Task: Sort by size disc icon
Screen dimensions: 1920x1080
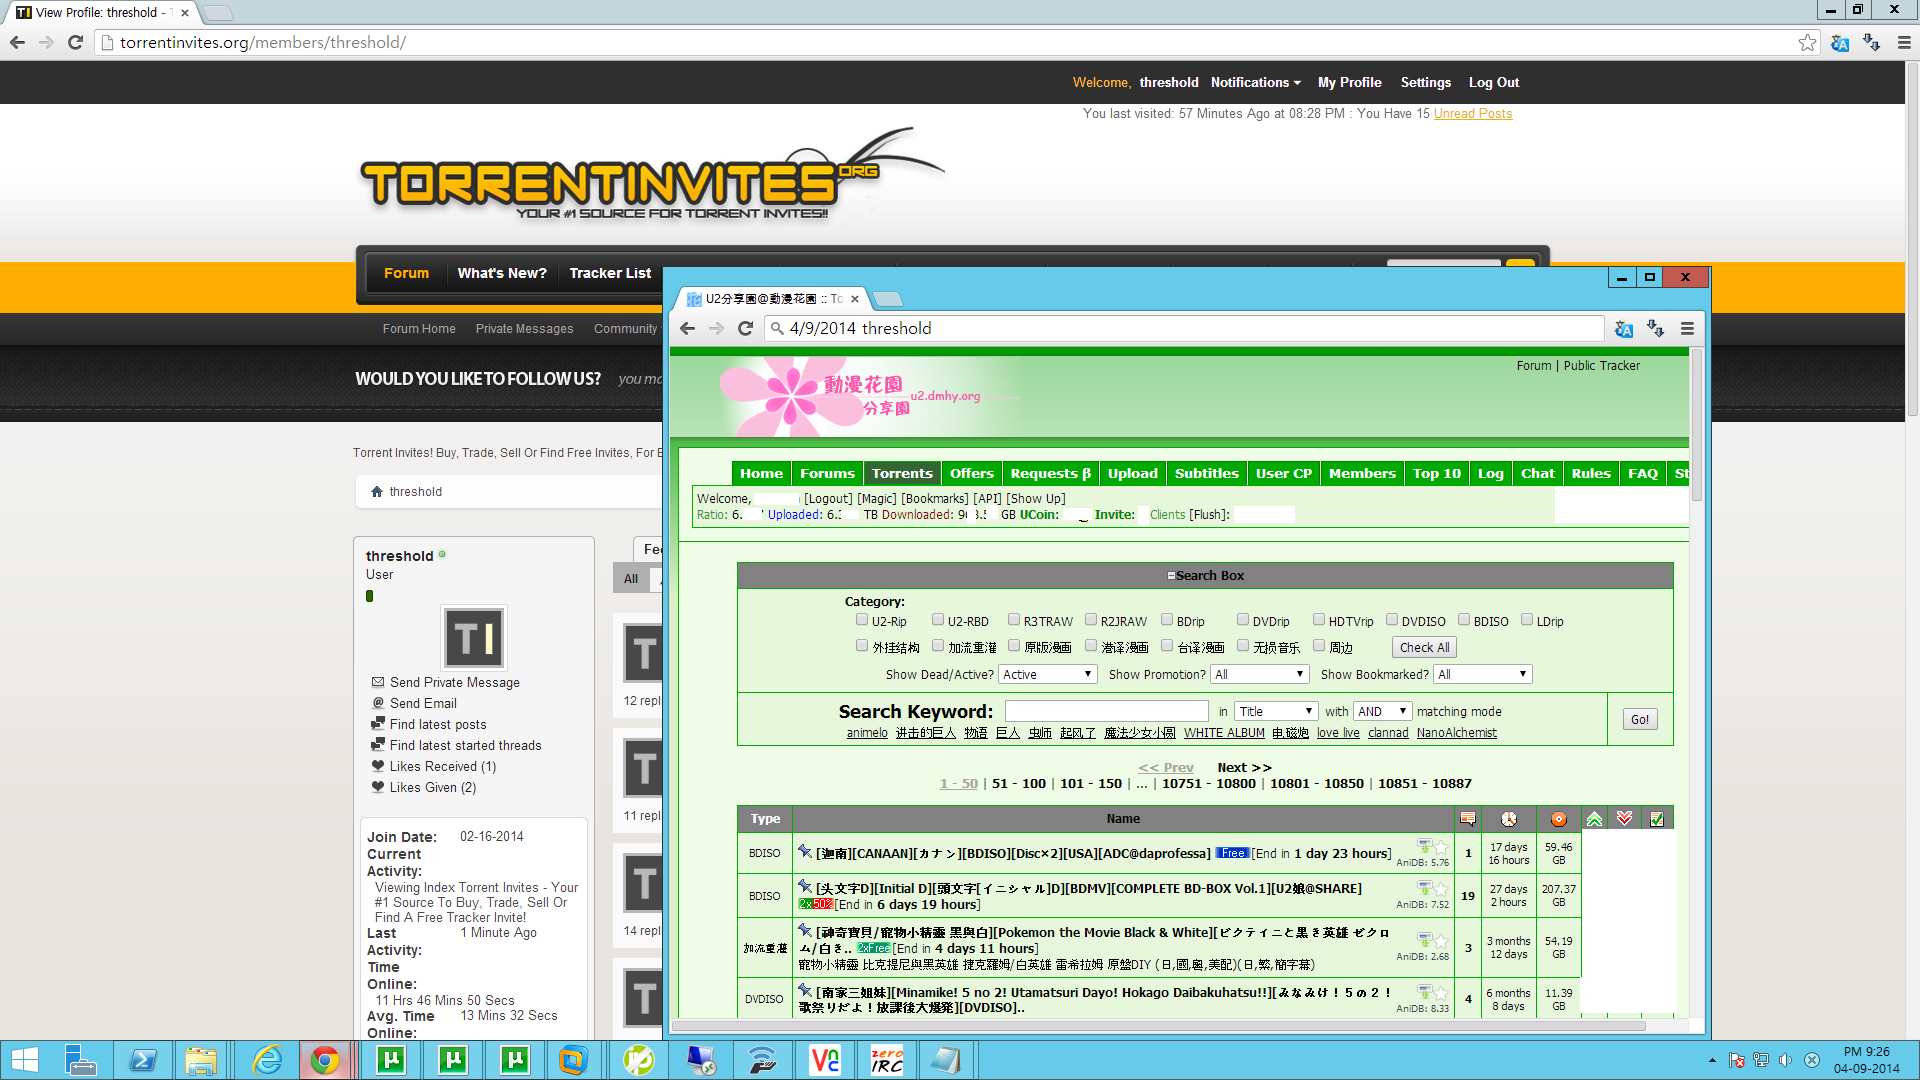Action: (x=1558, y=819)
